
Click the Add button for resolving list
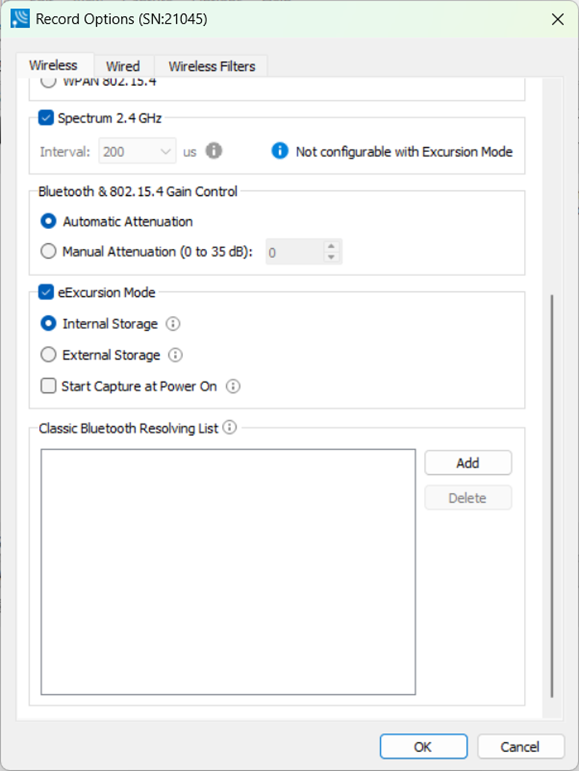pyautogui.click(x=468, y=463)
